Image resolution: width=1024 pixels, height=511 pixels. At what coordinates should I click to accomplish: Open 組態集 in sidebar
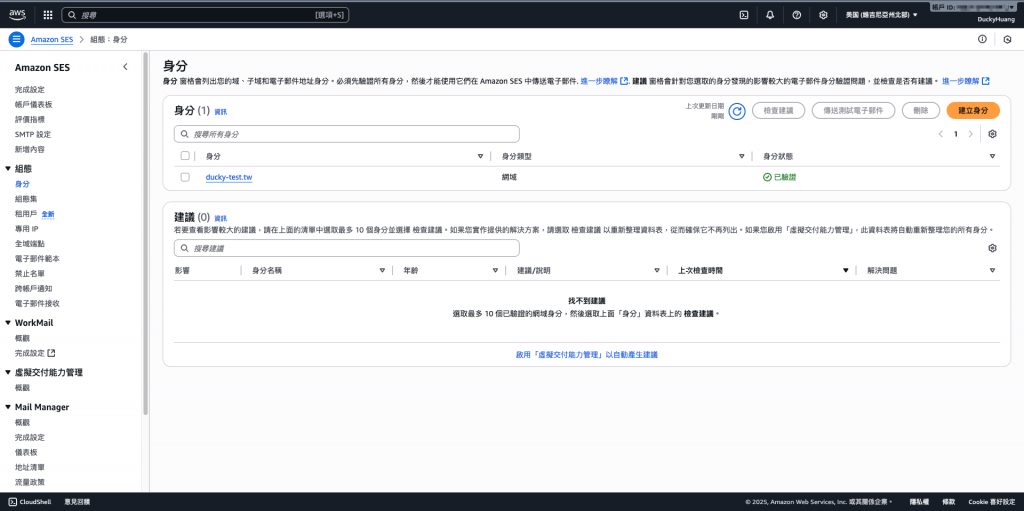26,199
